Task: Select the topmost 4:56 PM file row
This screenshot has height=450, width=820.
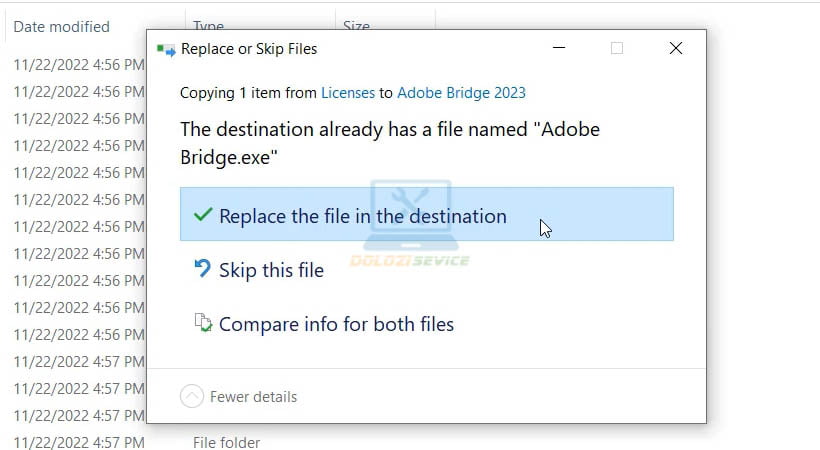Action: pos(79,65)
